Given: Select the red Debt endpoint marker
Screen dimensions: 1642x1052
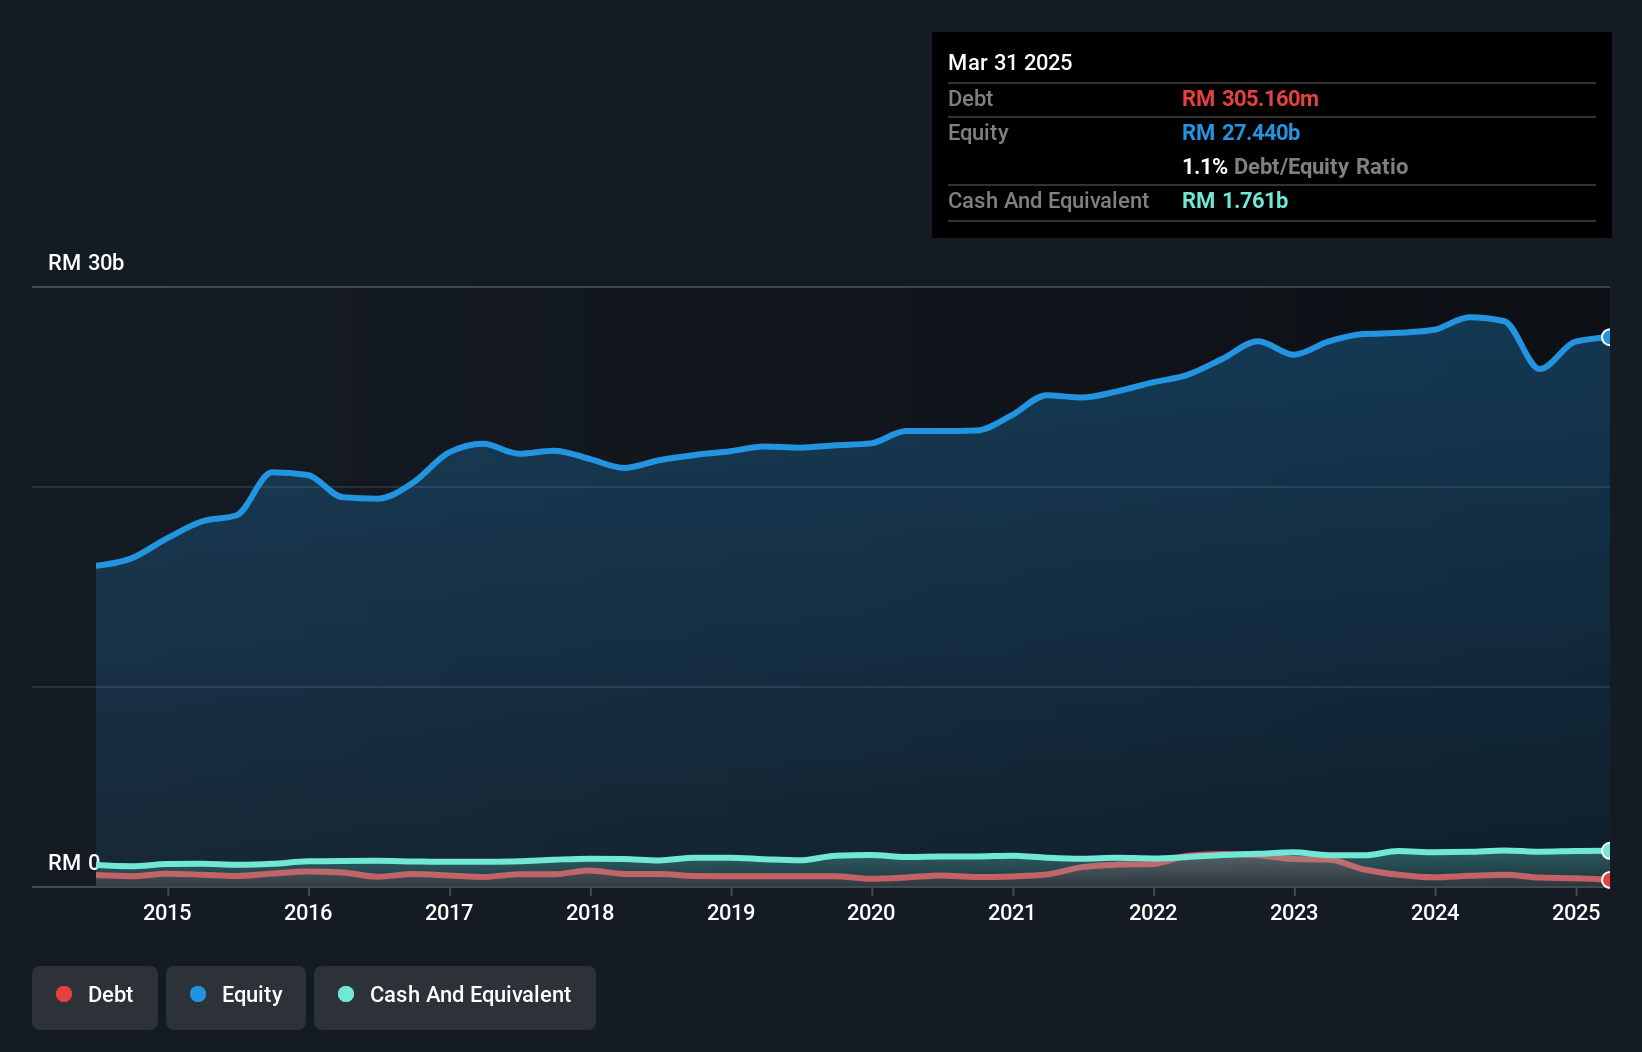Looking at the screenshot, I should [x=1608, y=880].
